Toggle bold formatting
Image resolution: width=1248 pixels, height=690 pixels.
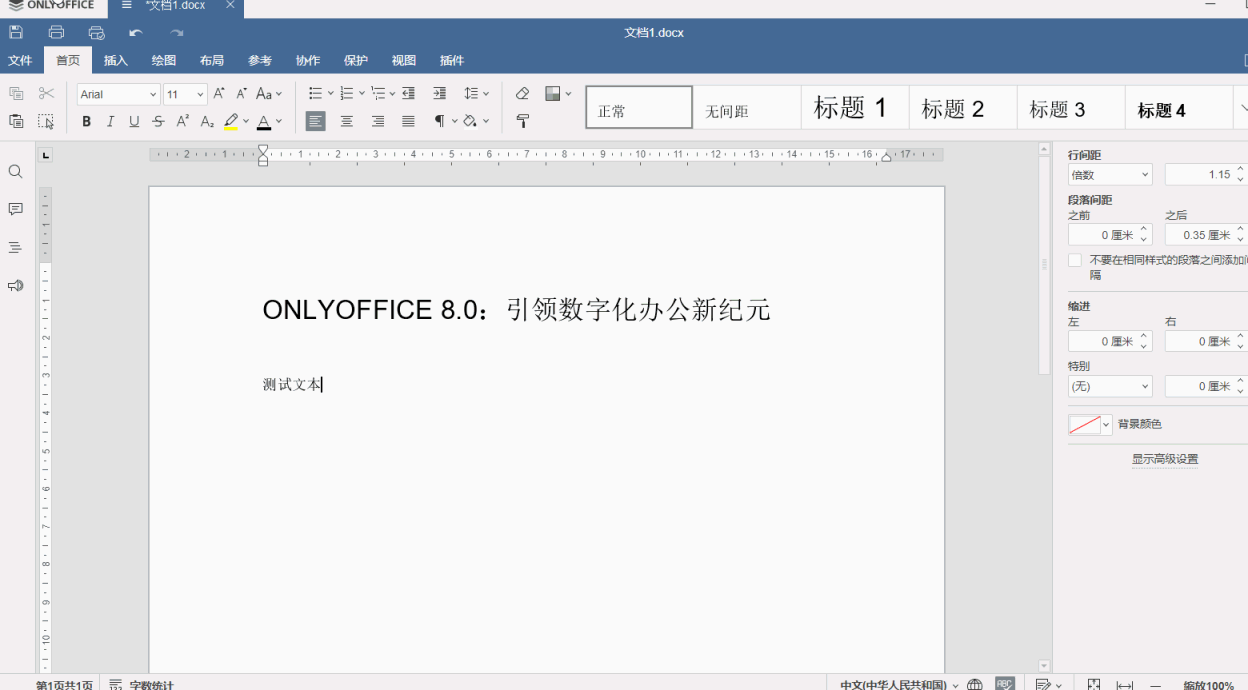tap(86, 121)
